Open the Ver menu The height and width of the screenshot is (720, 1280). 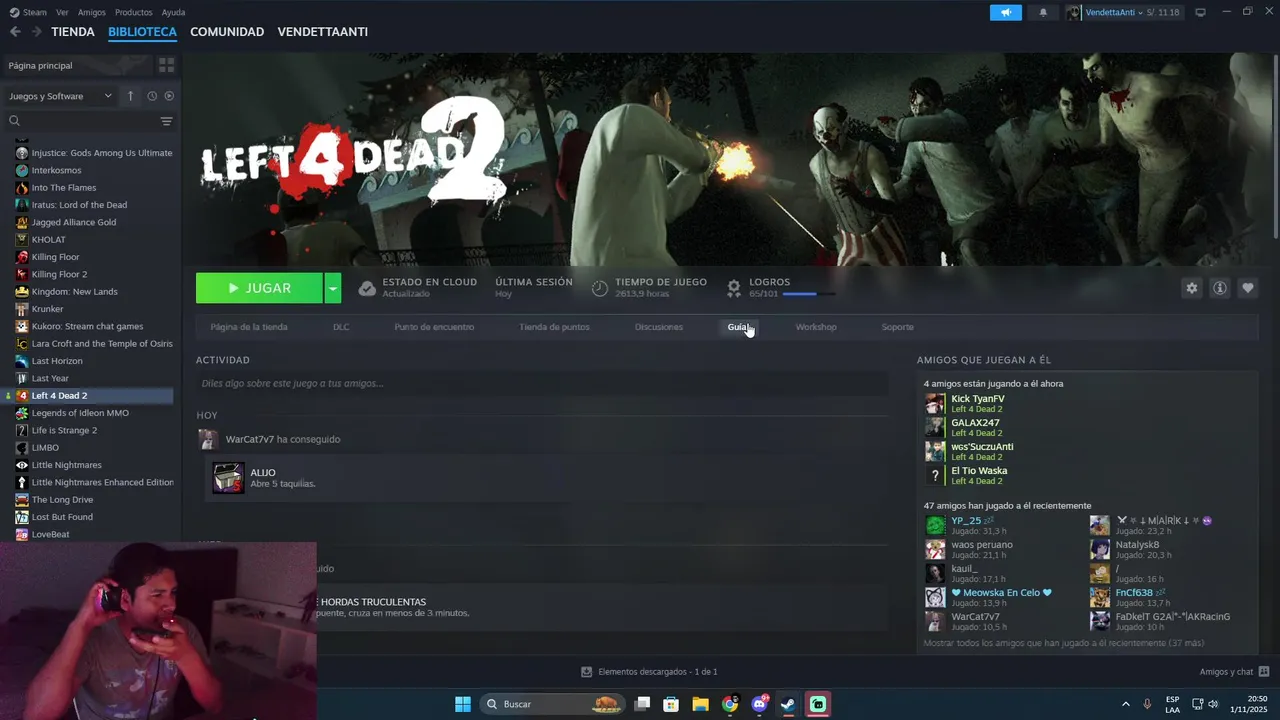pyautogui.click(x=62, y=12)
